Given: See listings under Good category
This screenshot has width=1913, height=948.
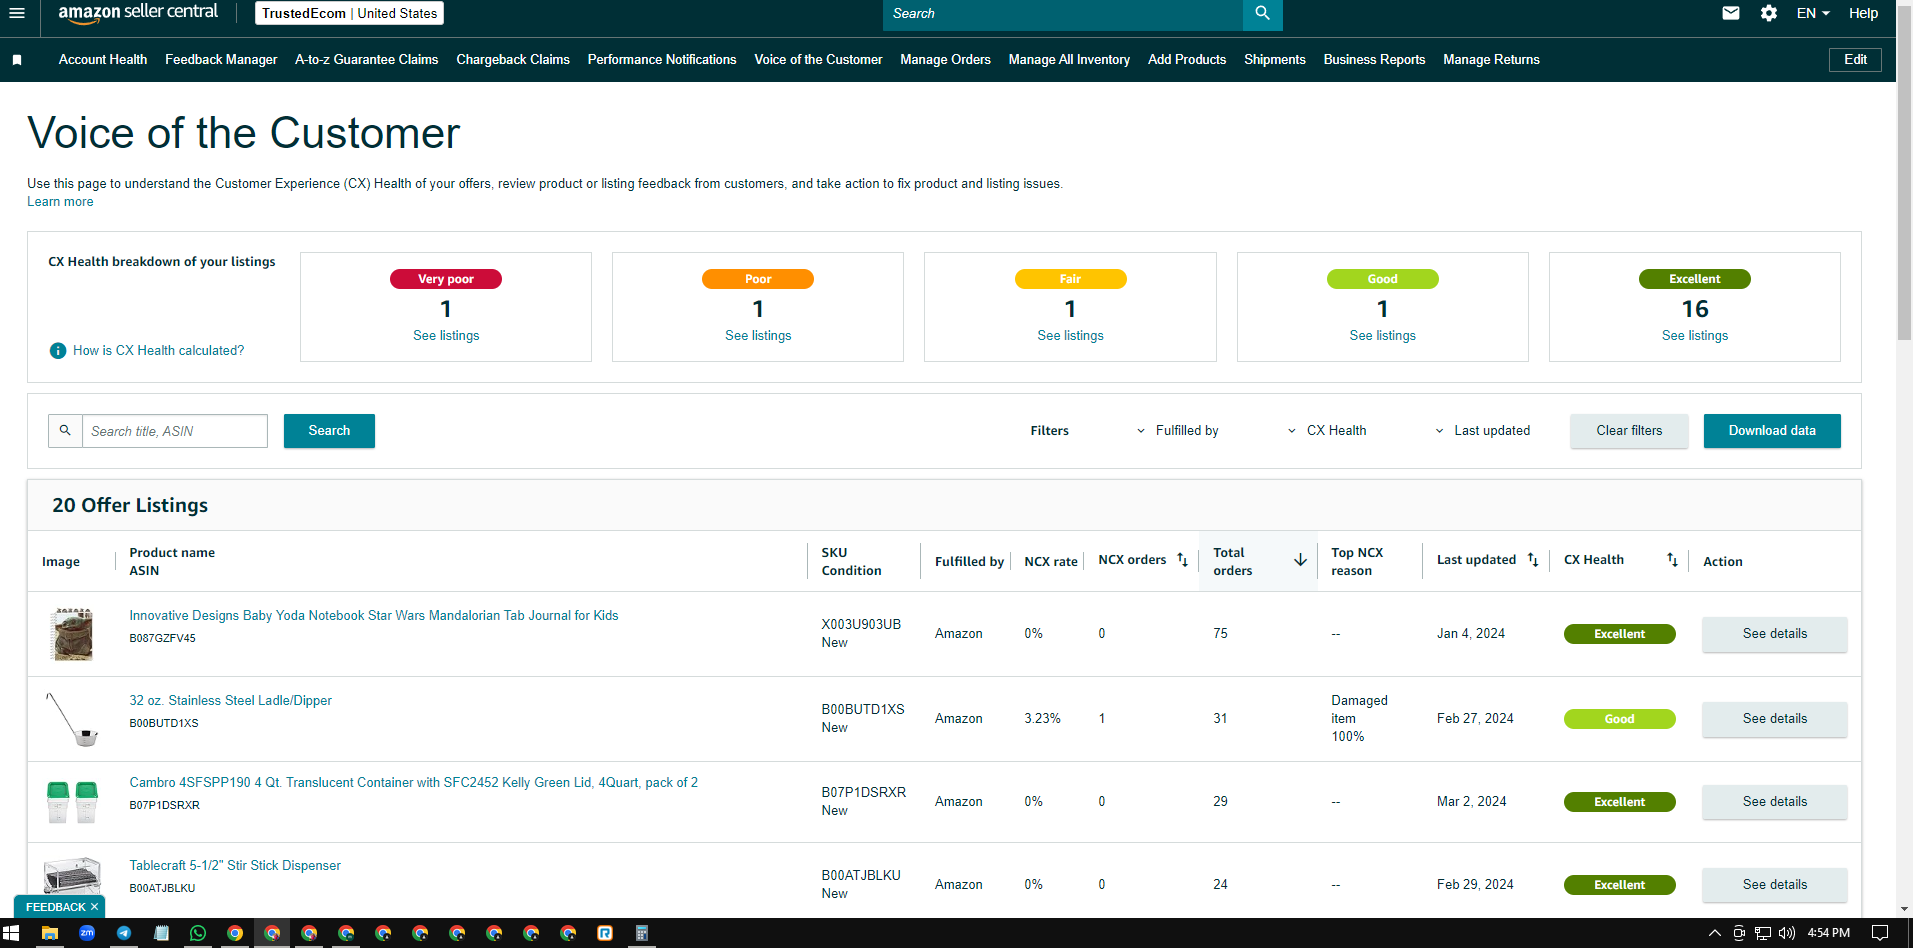Looking at the screenshot, I should coord(1382,336).
